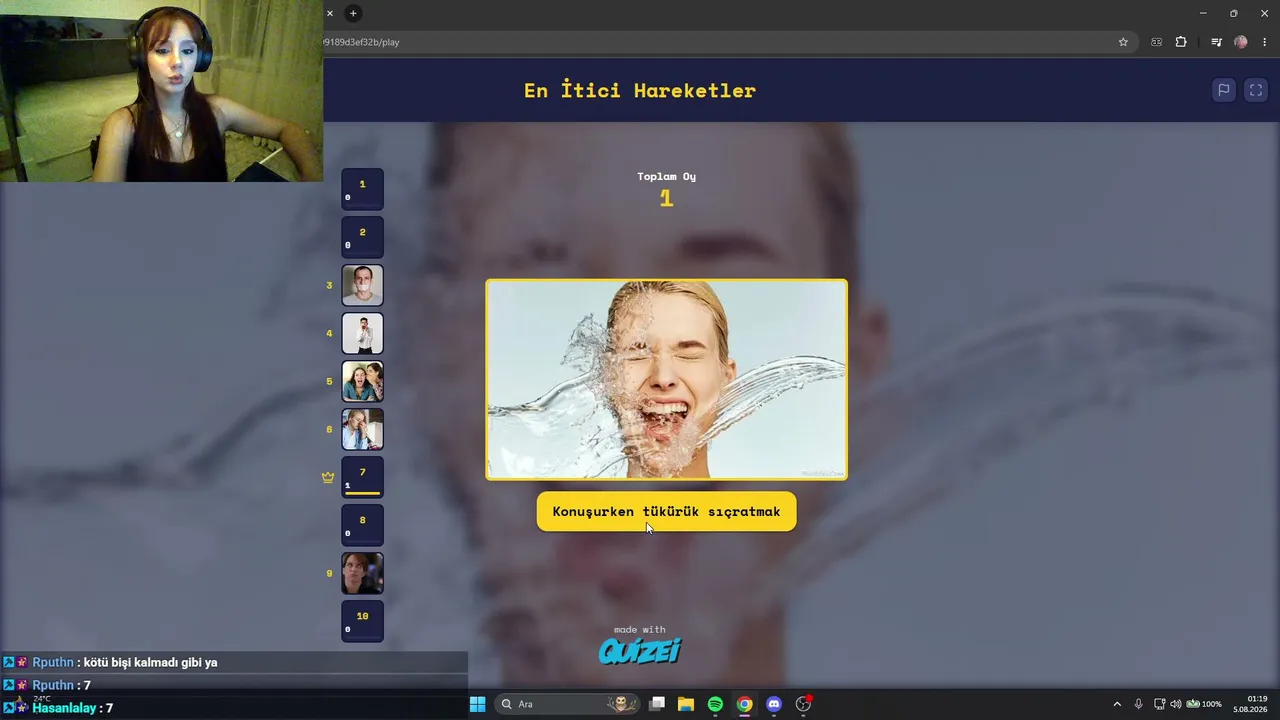Click the microphone icon in the system tray
Viewport: 1280px width, 720px height.
[x=1138, y=704]
